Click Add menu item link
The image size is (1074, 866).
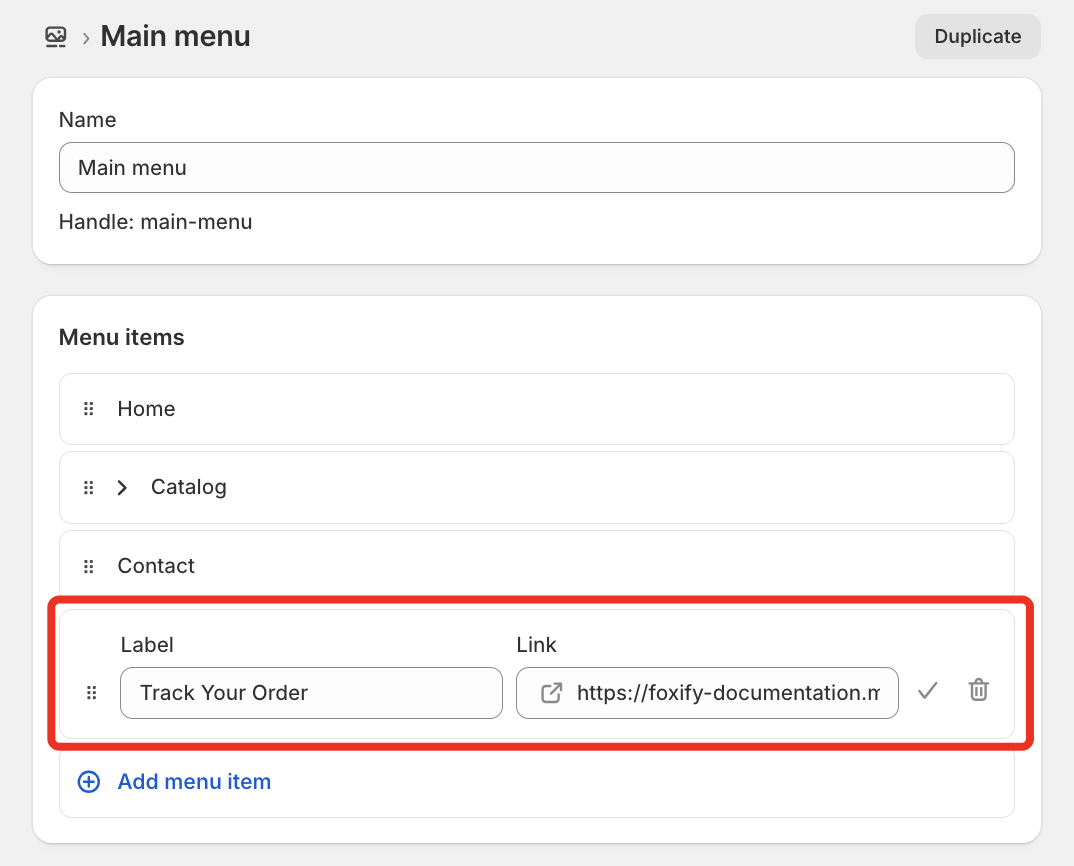pyautogui.click(x=195, y=782)
